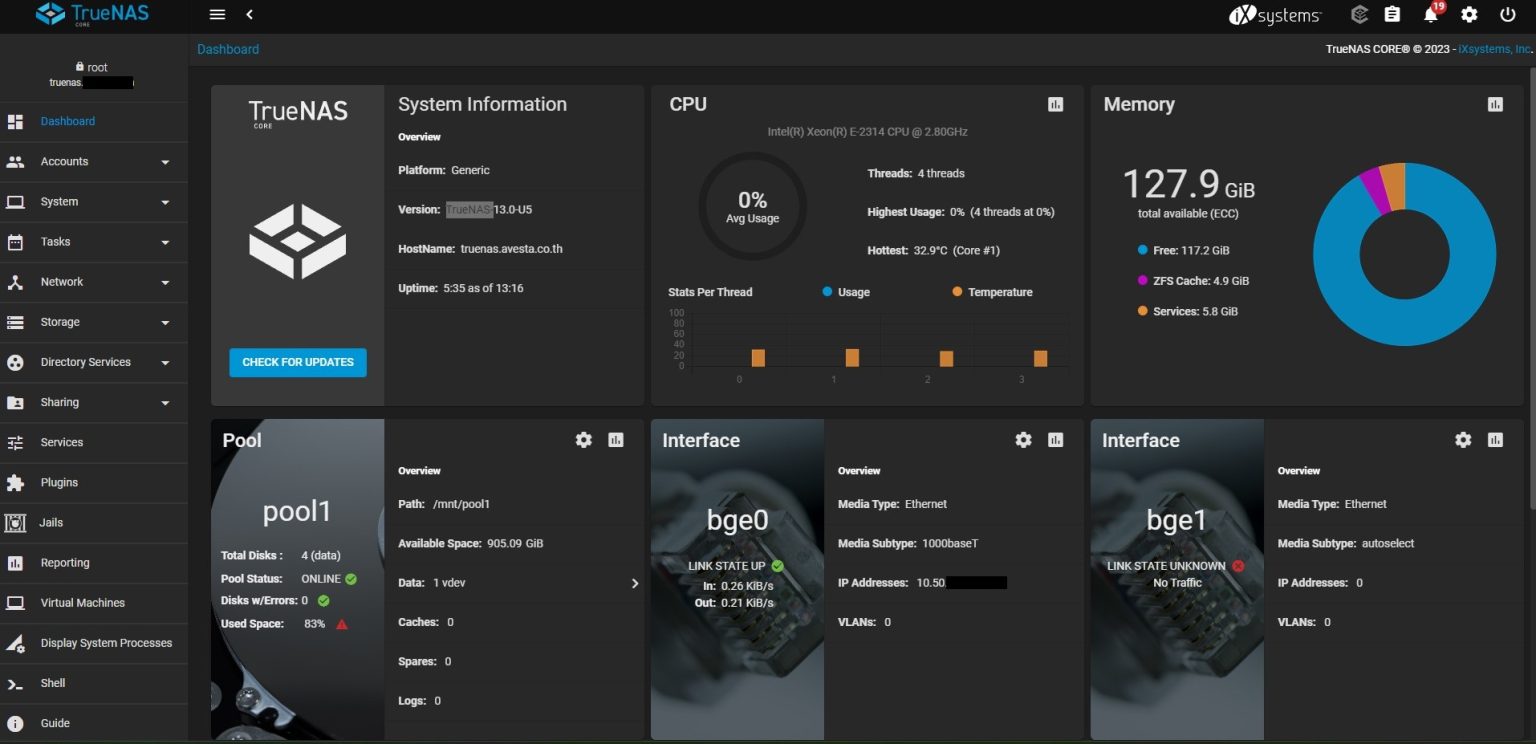This screenshot has height=744, width=1536.
Task: Open the notifications bell with 19 alerts
Action: tap(1431, 15)
